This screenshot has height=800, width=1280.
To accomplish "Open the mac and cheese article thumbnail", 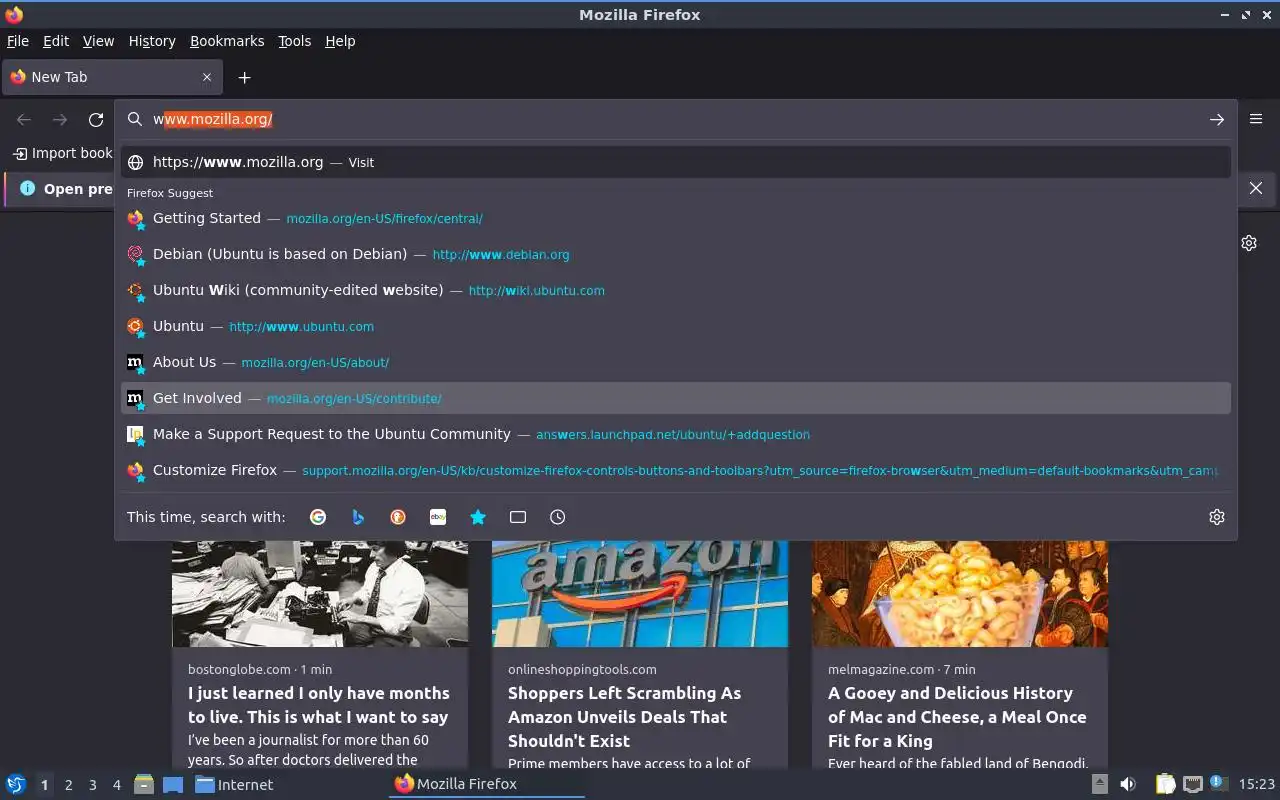I will click(x=960, y=594).
